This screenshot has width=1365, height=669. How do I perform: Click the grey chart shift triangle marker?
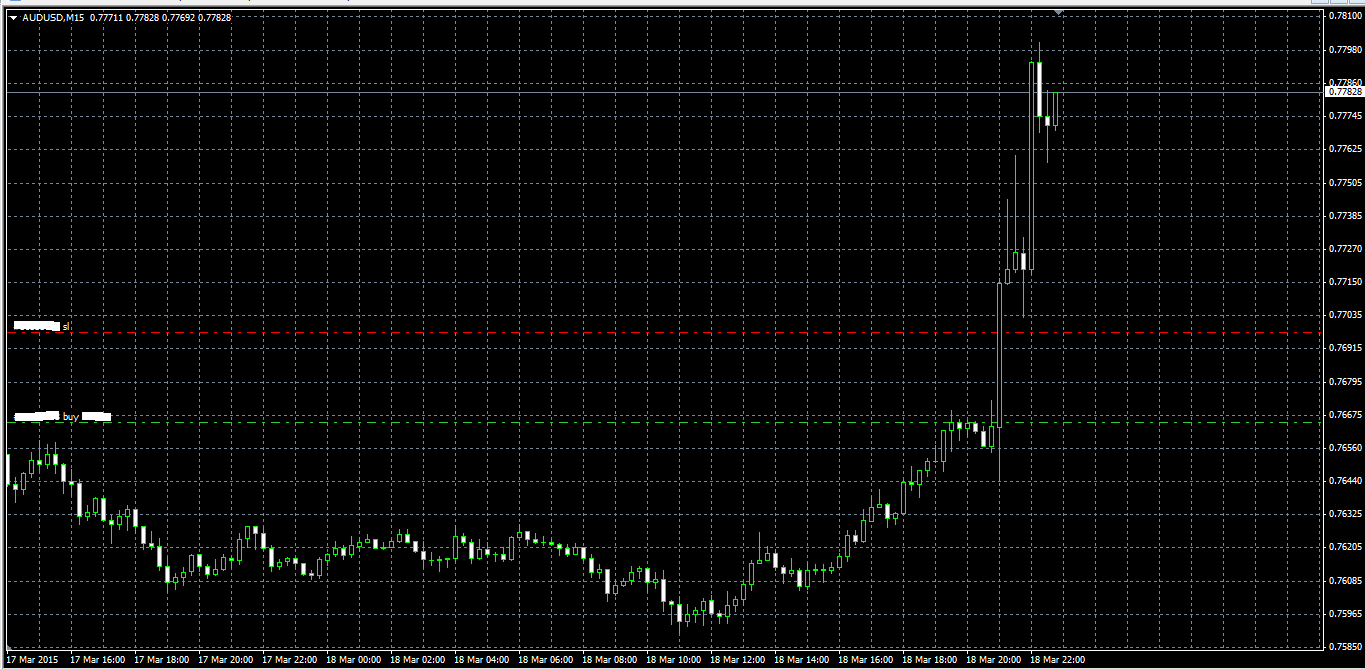click(x=1059, y=12)
